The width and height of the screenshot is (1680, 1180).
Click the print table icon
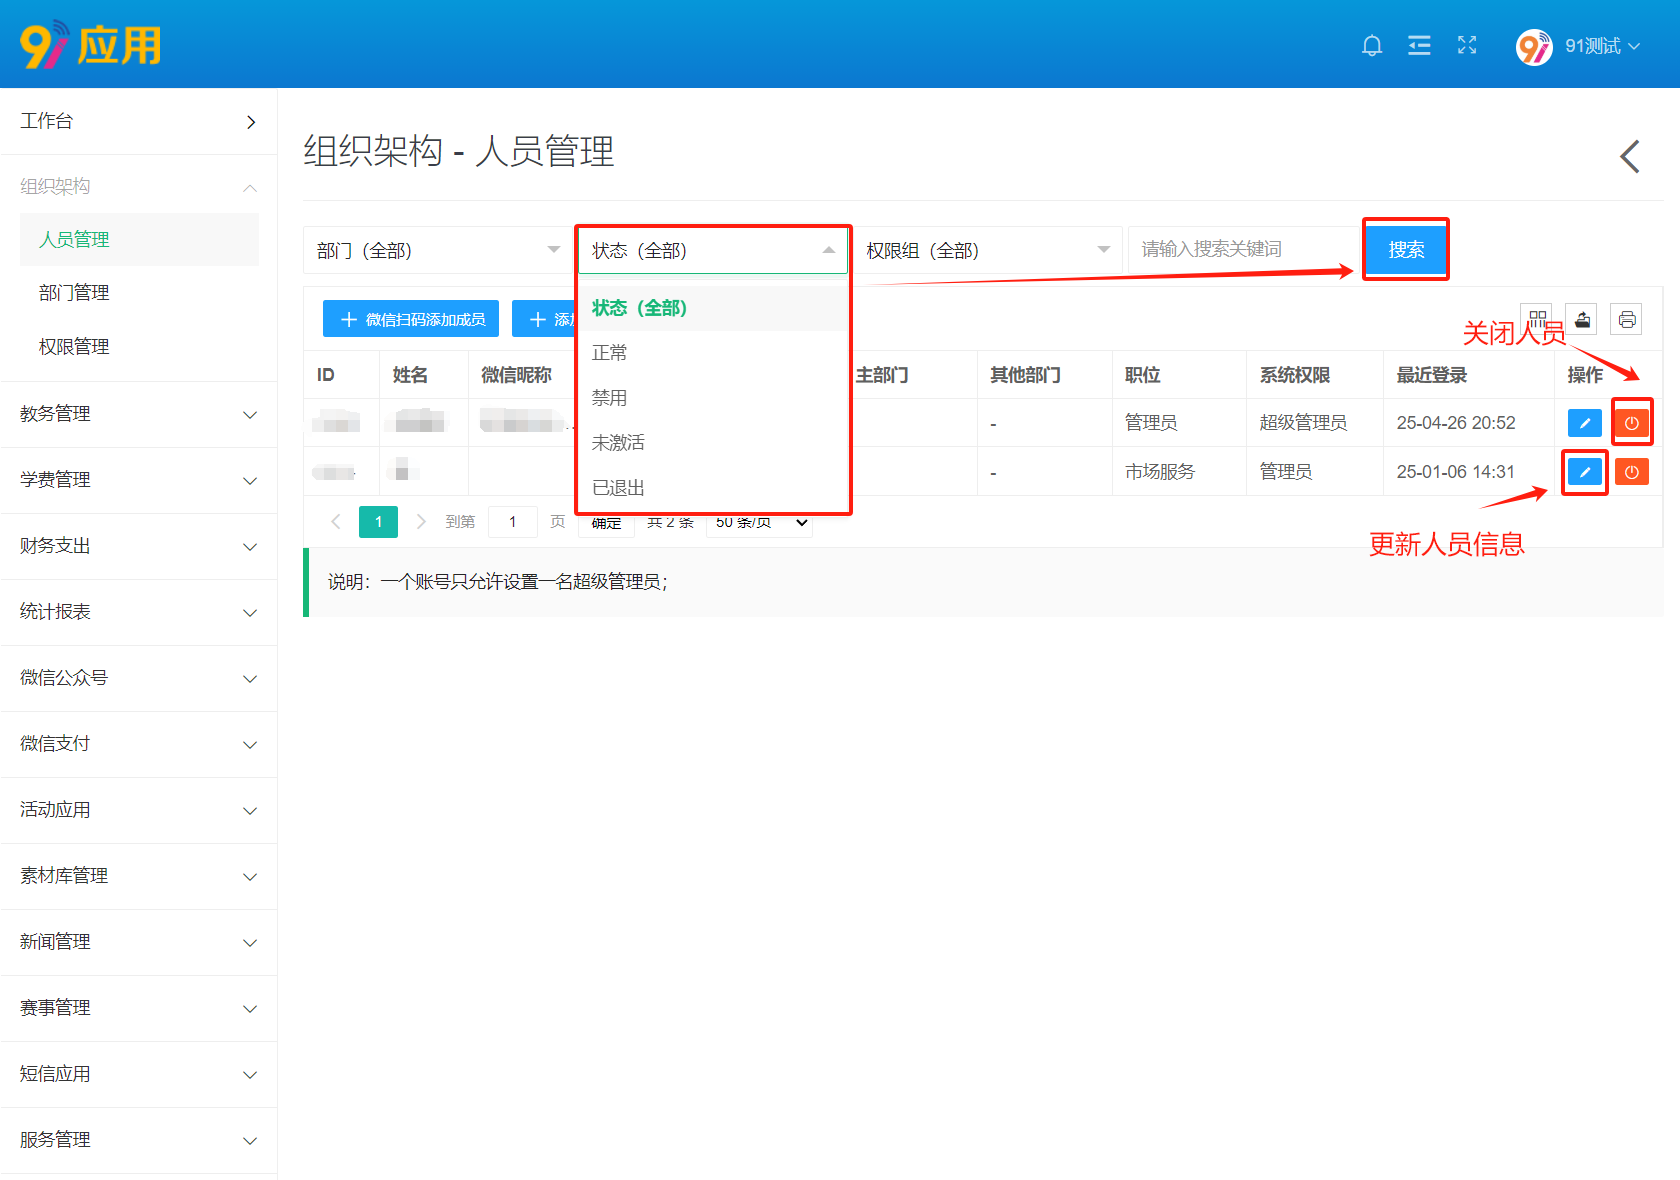pyautogui.click(x=1627, y=320)
